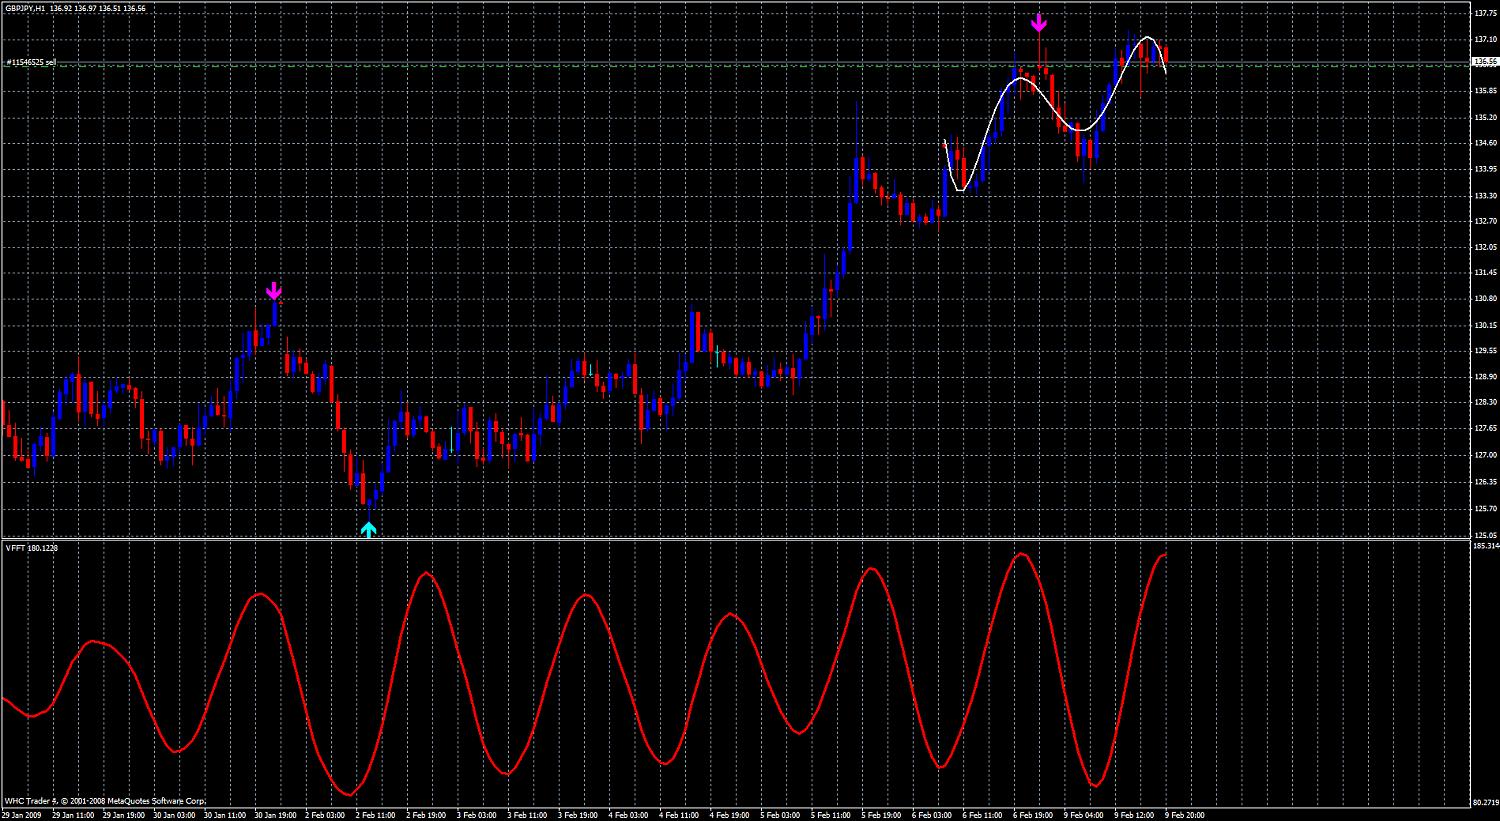This screenshot has height=821, width=1500.
Task: Click the 133.30 price scale value
Action: click(1485, 196)
